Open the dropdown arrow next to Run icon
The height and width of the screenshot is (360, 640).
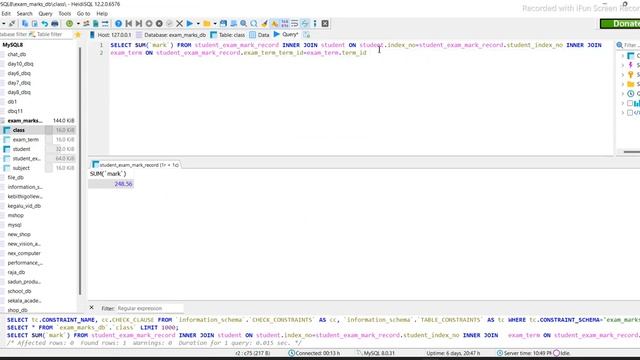pyautogui.click(x=198, y=24)
